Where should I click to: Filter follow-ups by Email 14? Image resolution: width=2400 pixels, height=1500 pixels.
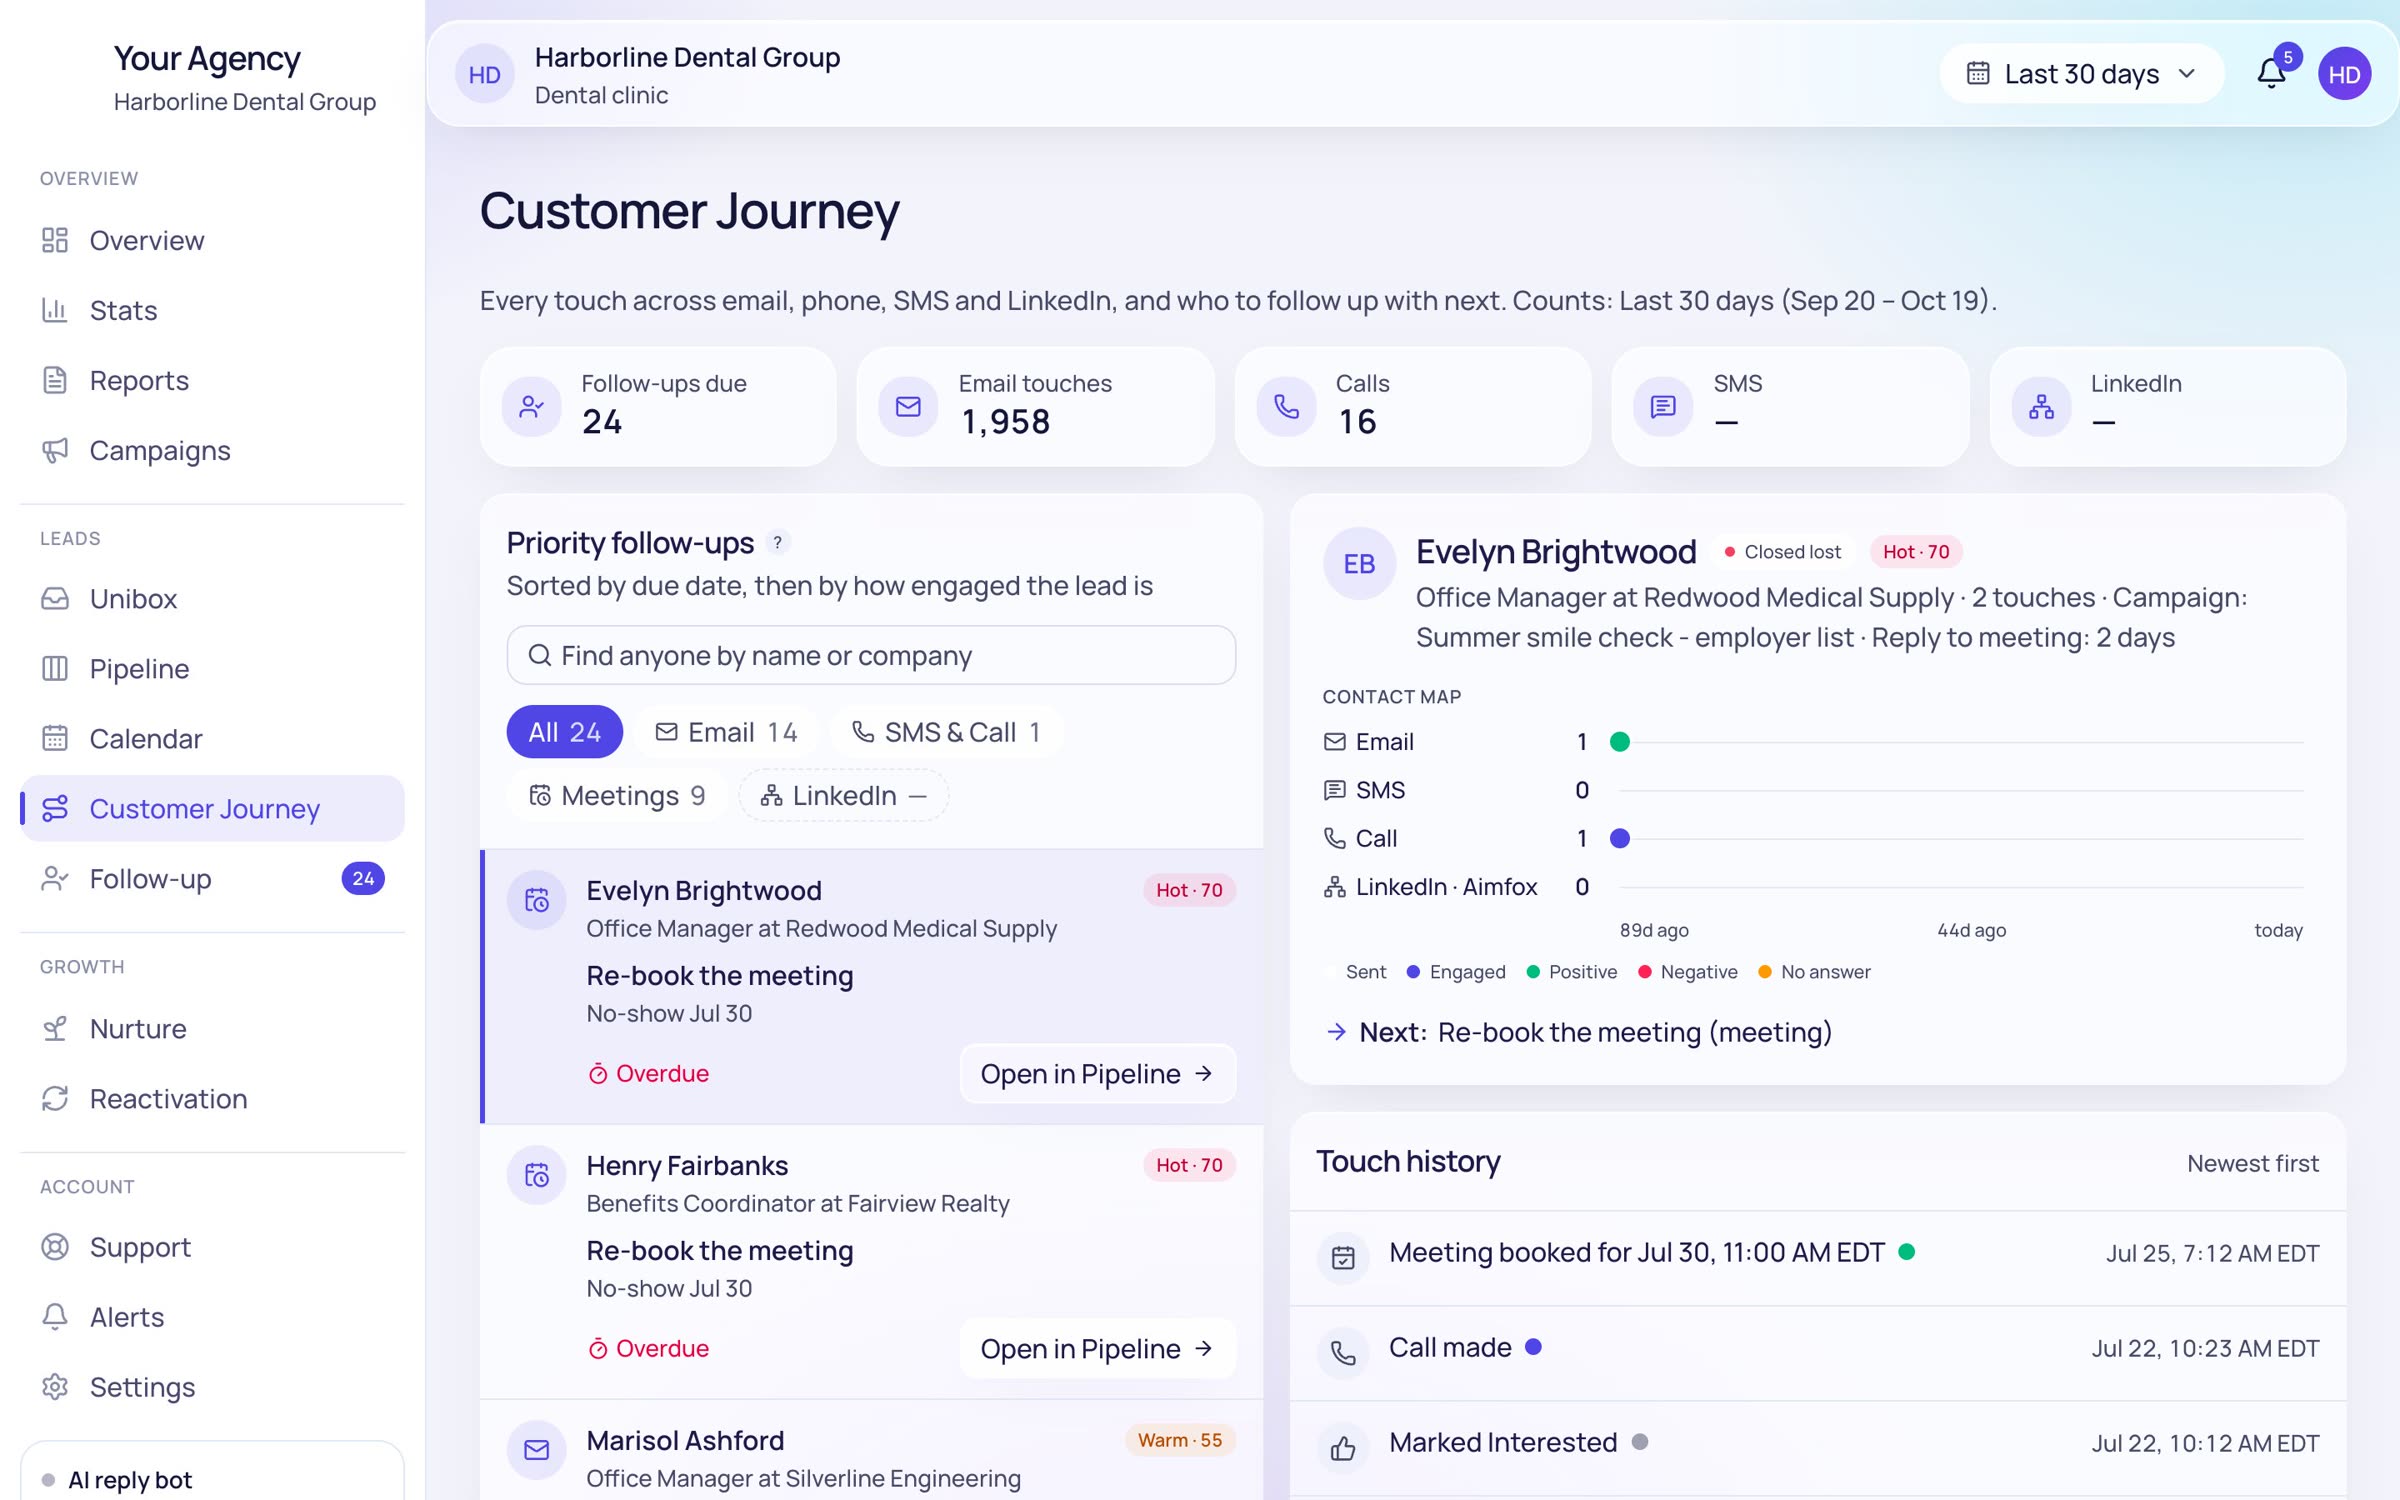tap(727, 732)
